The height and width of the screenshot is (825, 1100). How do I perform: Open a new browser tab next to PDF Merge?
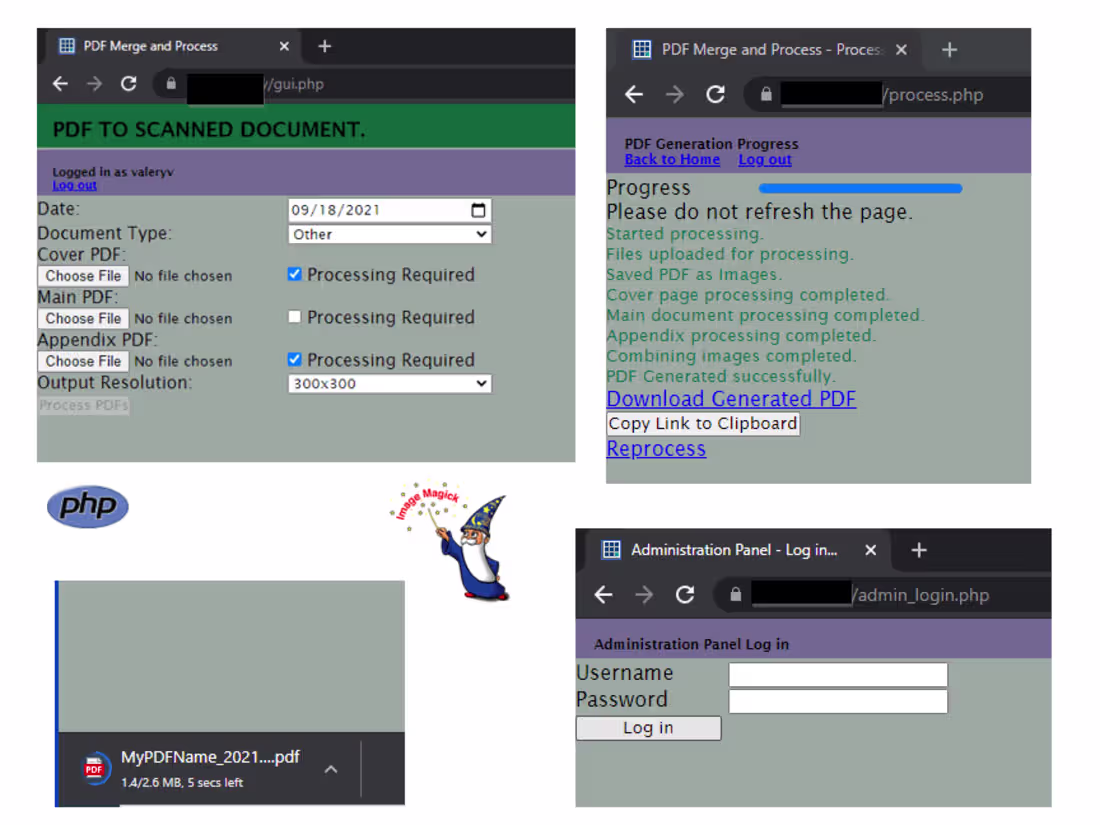pos(324,46)
